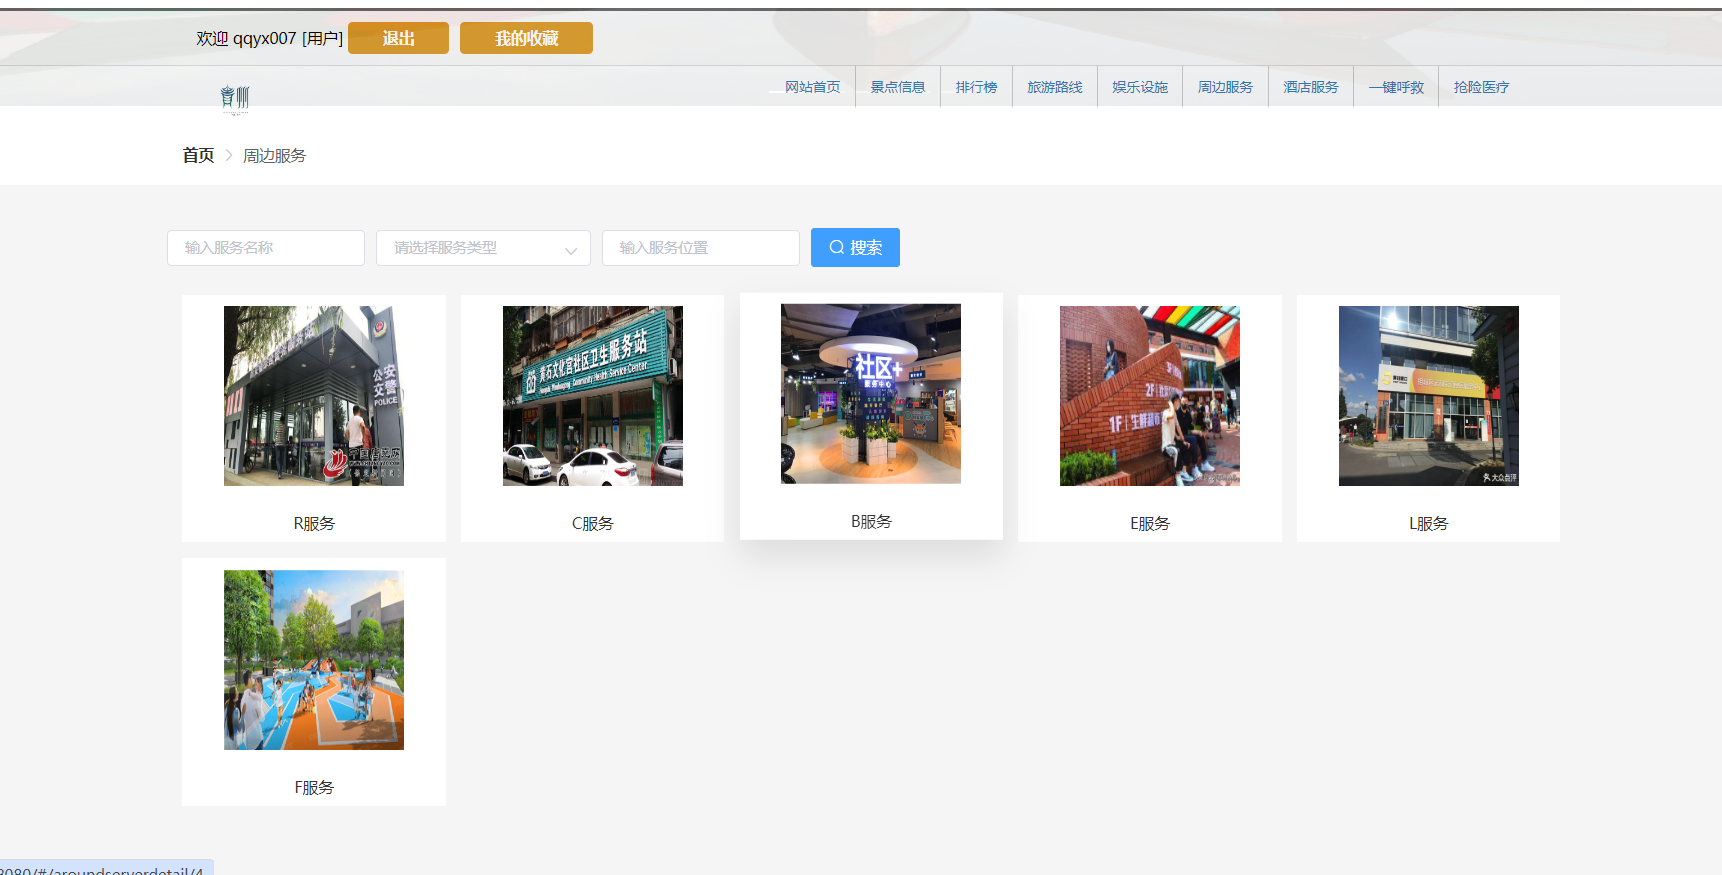
Task: Expand the 请选择服务类型 dropdown
Action: click(483, 248)
